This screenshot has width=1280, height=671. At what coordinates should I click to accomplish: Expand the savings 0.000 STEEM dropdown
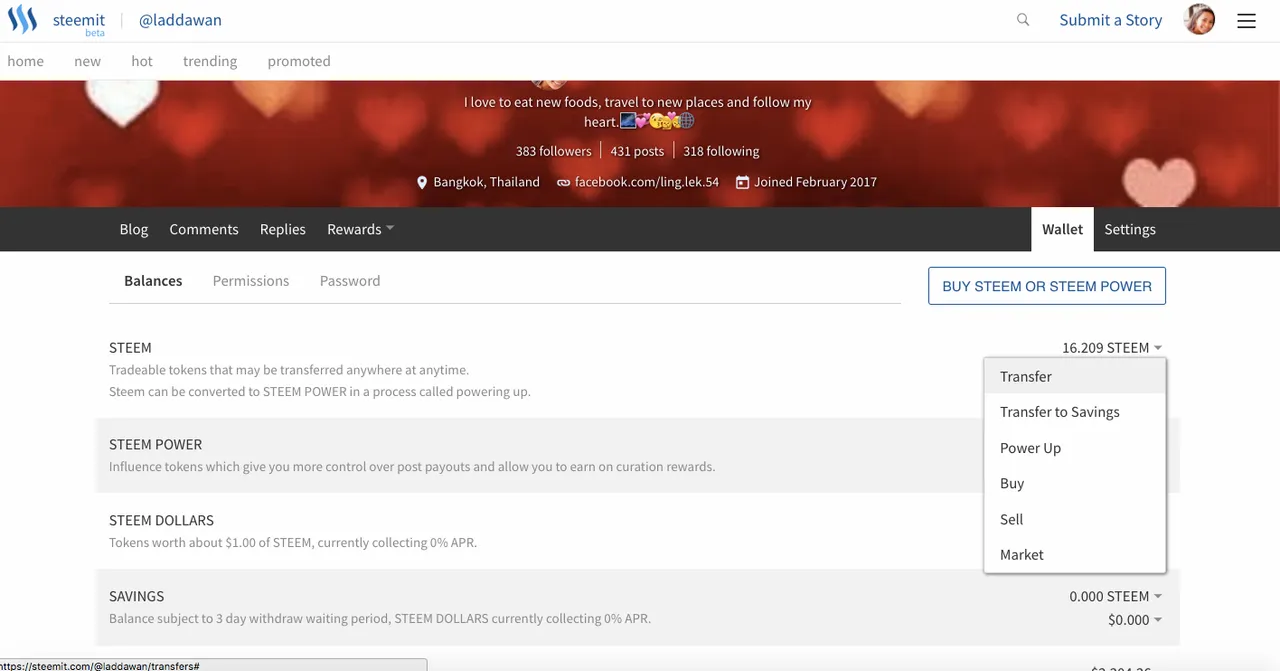1116,596
